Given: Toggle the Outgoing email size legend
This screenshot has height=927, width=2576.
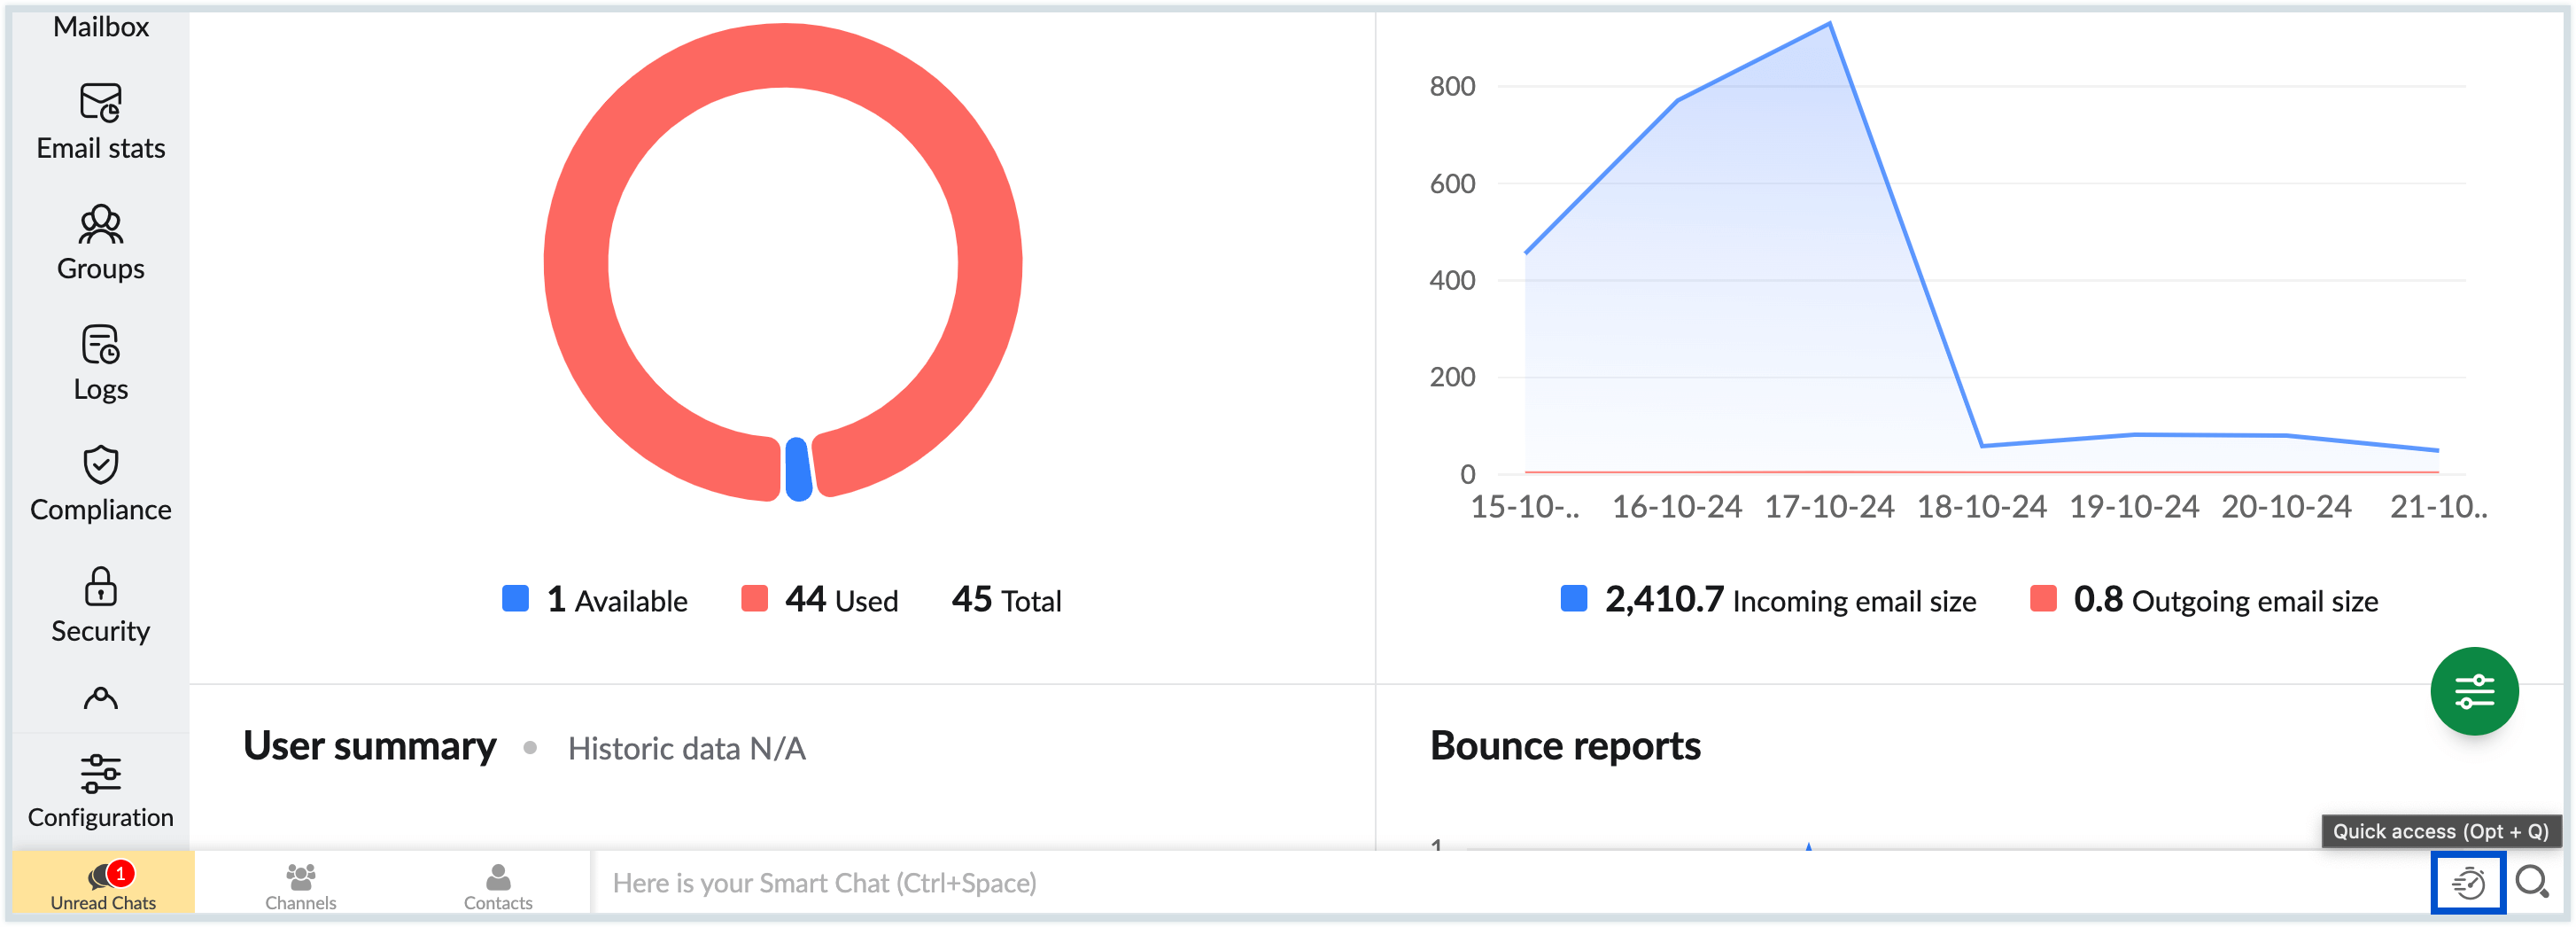Looking at the screenshot, I should coord(2204,600).
